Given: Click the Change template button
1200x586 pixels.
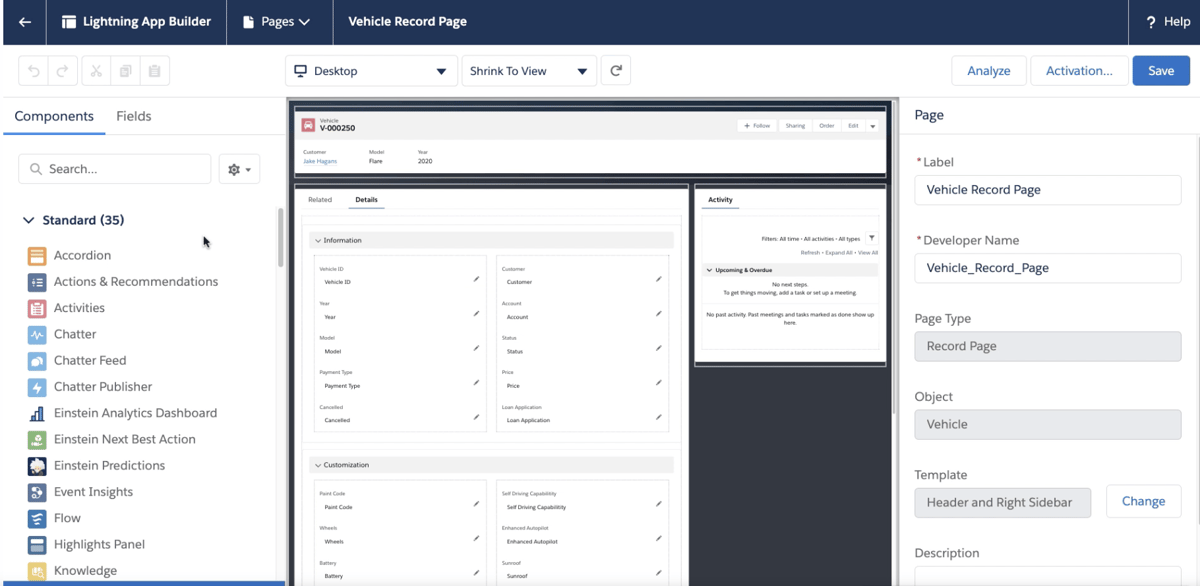Looking at the screenshot, I should coord(1143,502).
